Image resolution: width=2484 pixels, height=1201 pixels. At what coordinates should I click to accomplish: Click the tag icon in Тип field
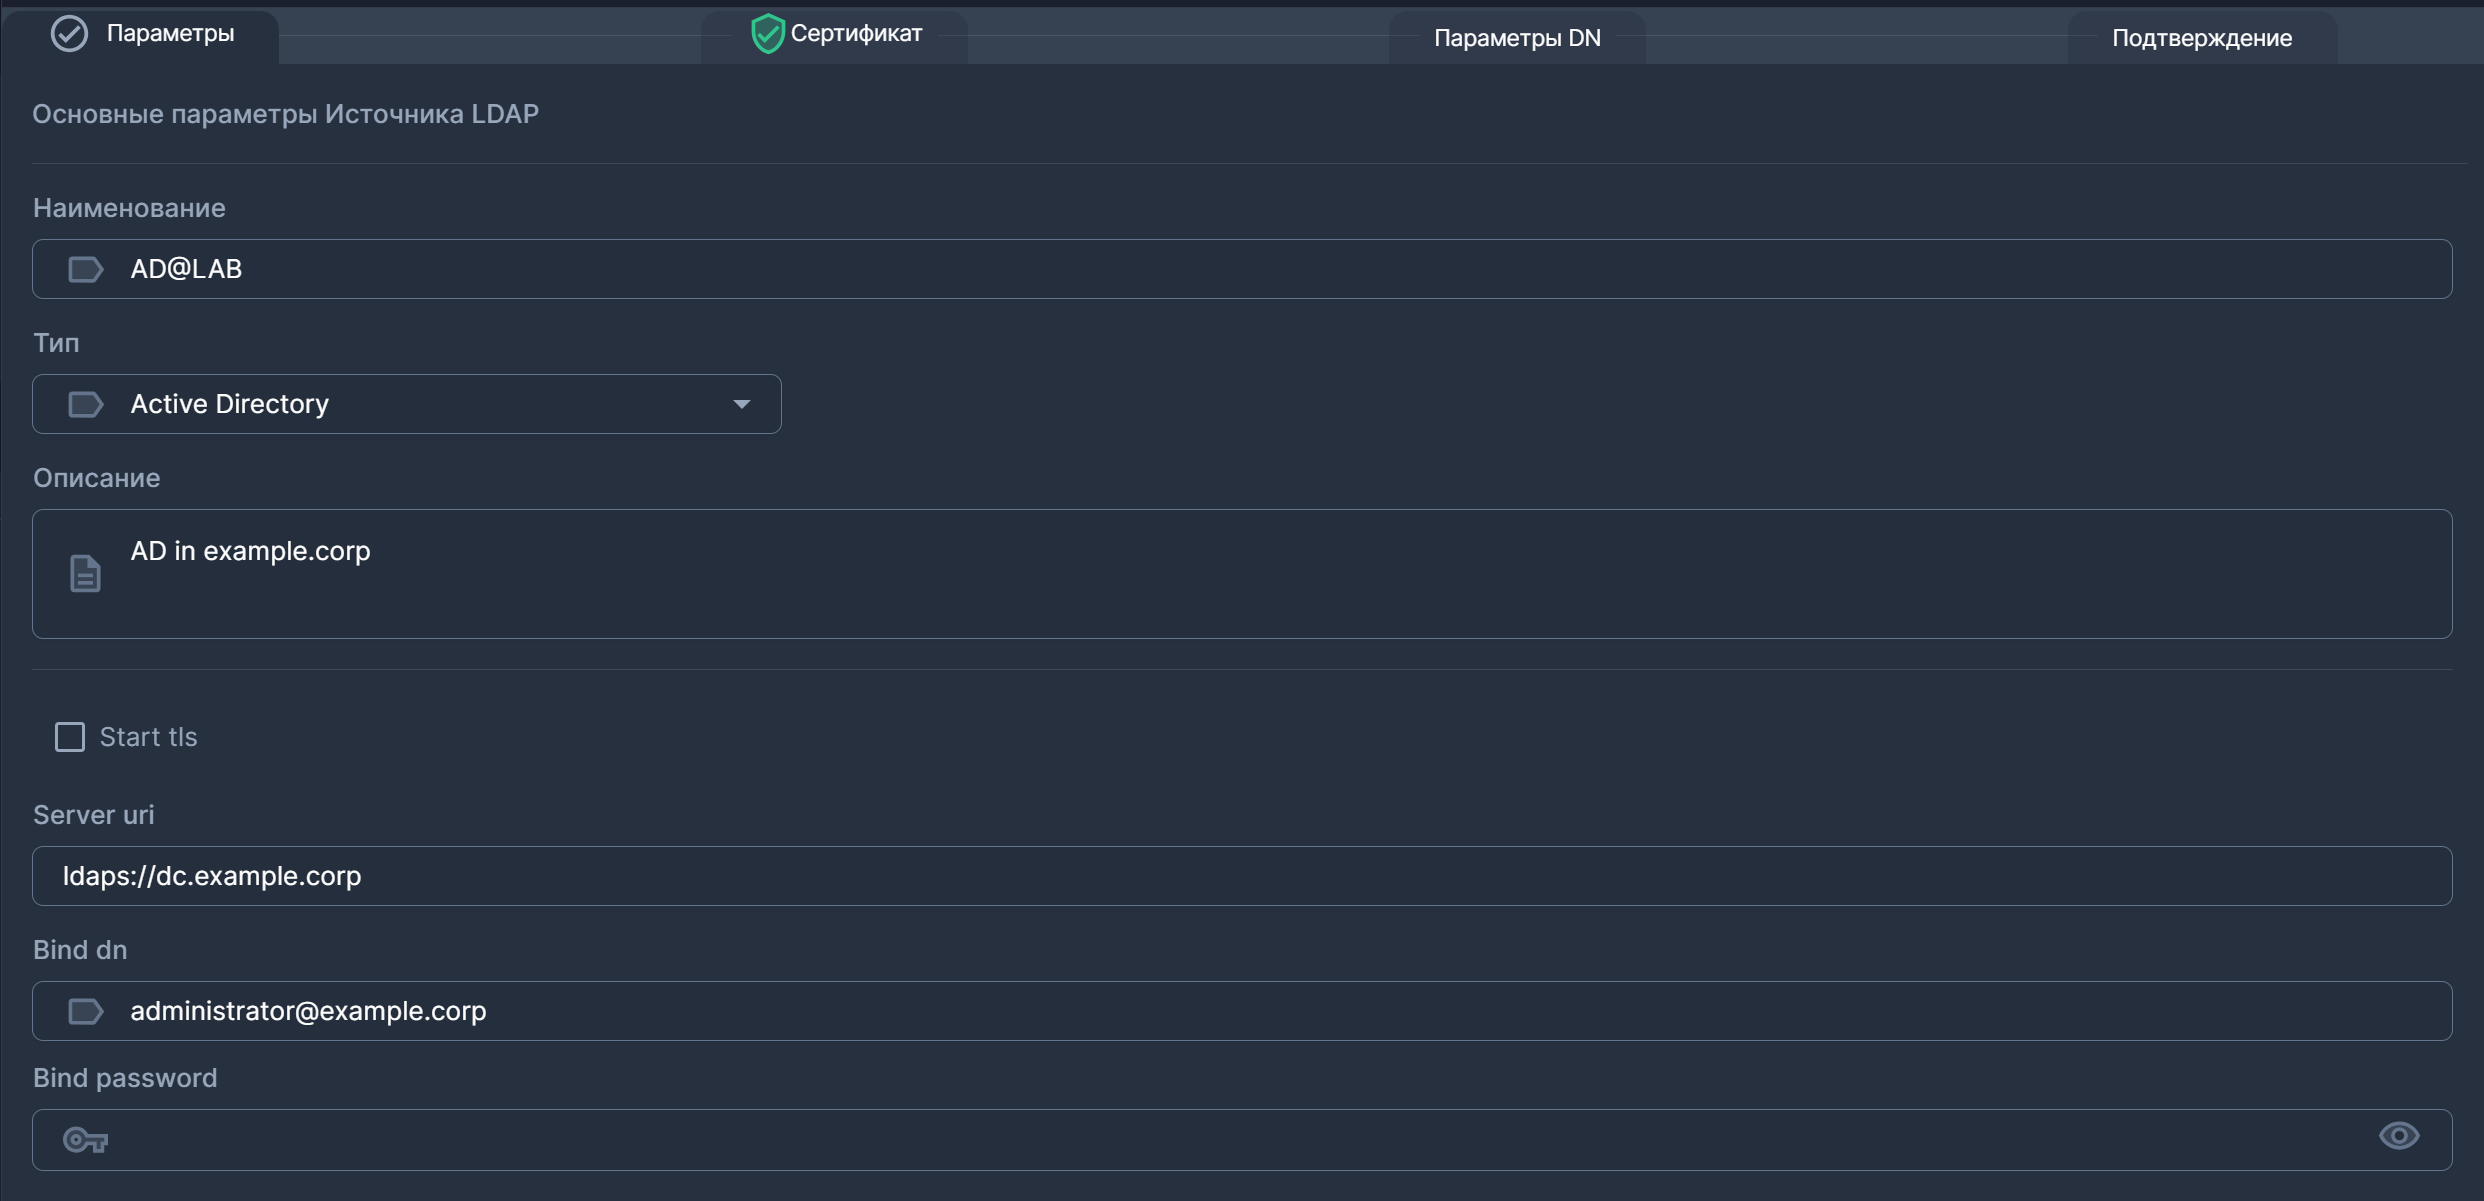click(x=85, y=404)
